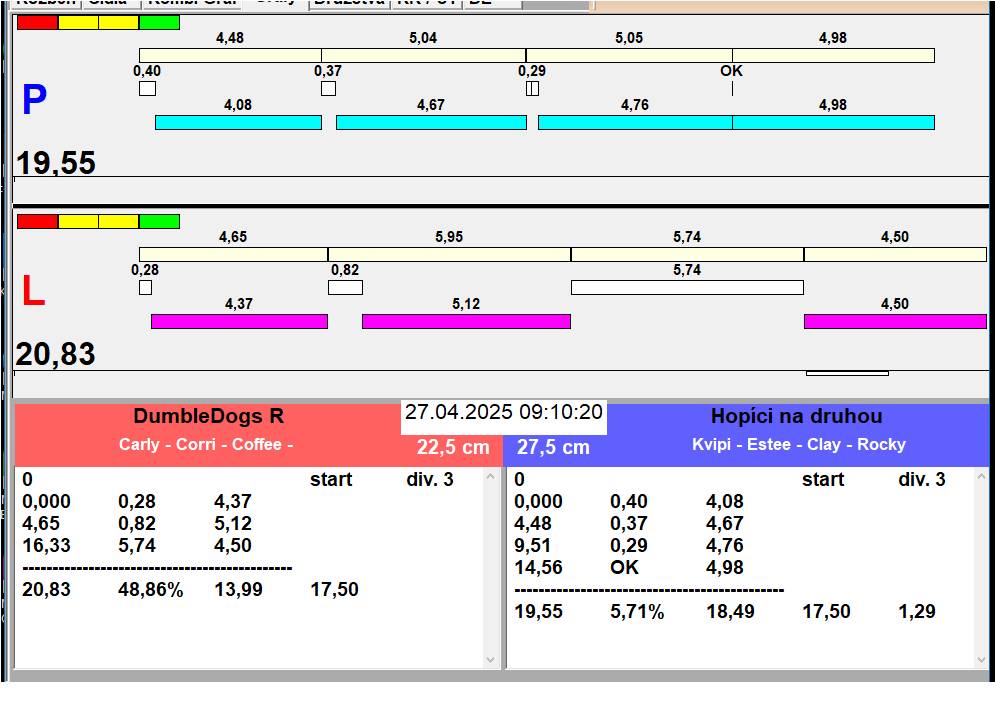Click the green start light in lane L
The width and height of the screenshot is (995, 716).
click(159, 221)
